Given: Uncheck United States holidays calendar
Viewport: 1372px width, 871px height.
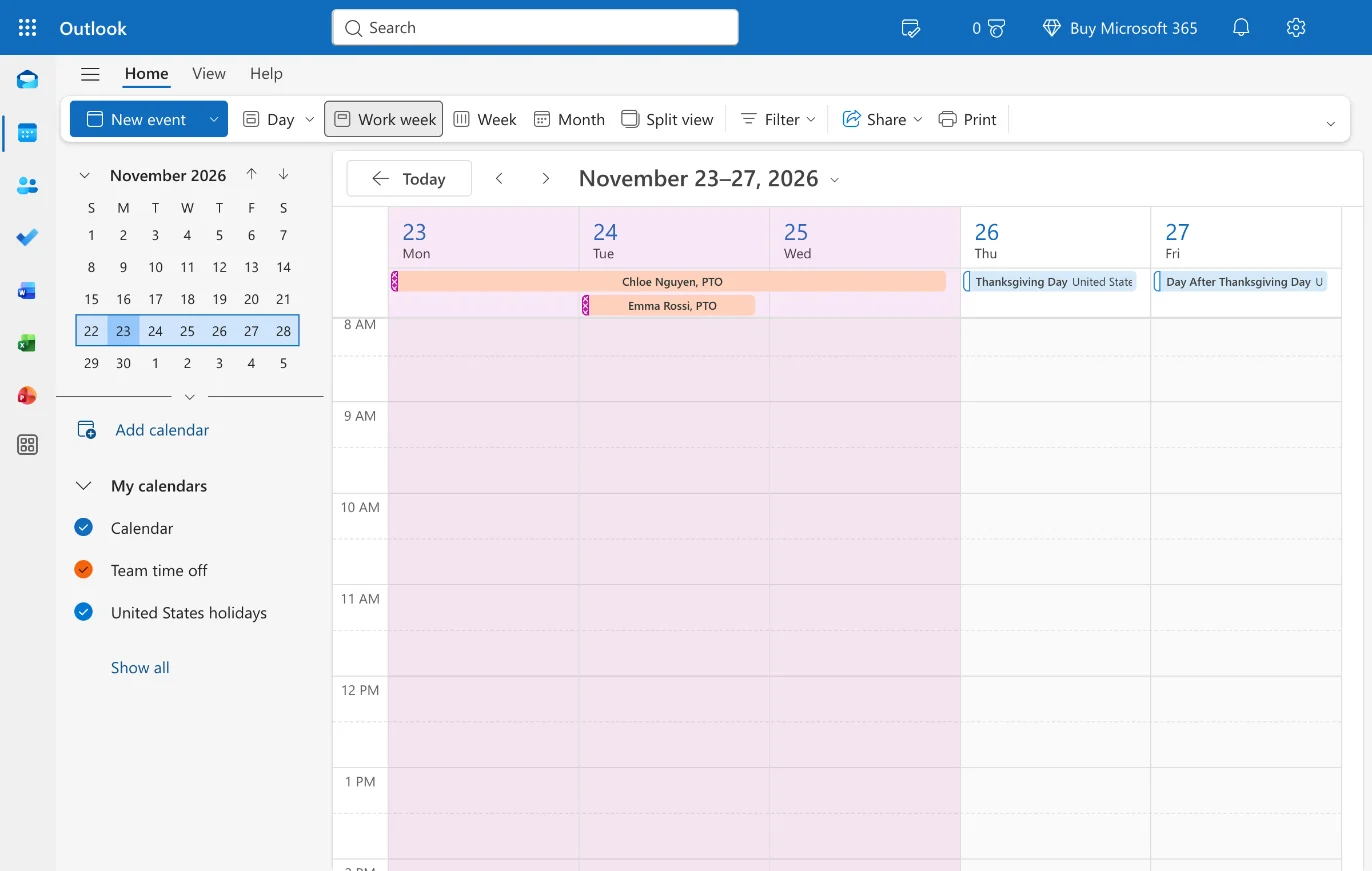Looking at the screenshot, I should pyautogui.click(x=83, y=612).
